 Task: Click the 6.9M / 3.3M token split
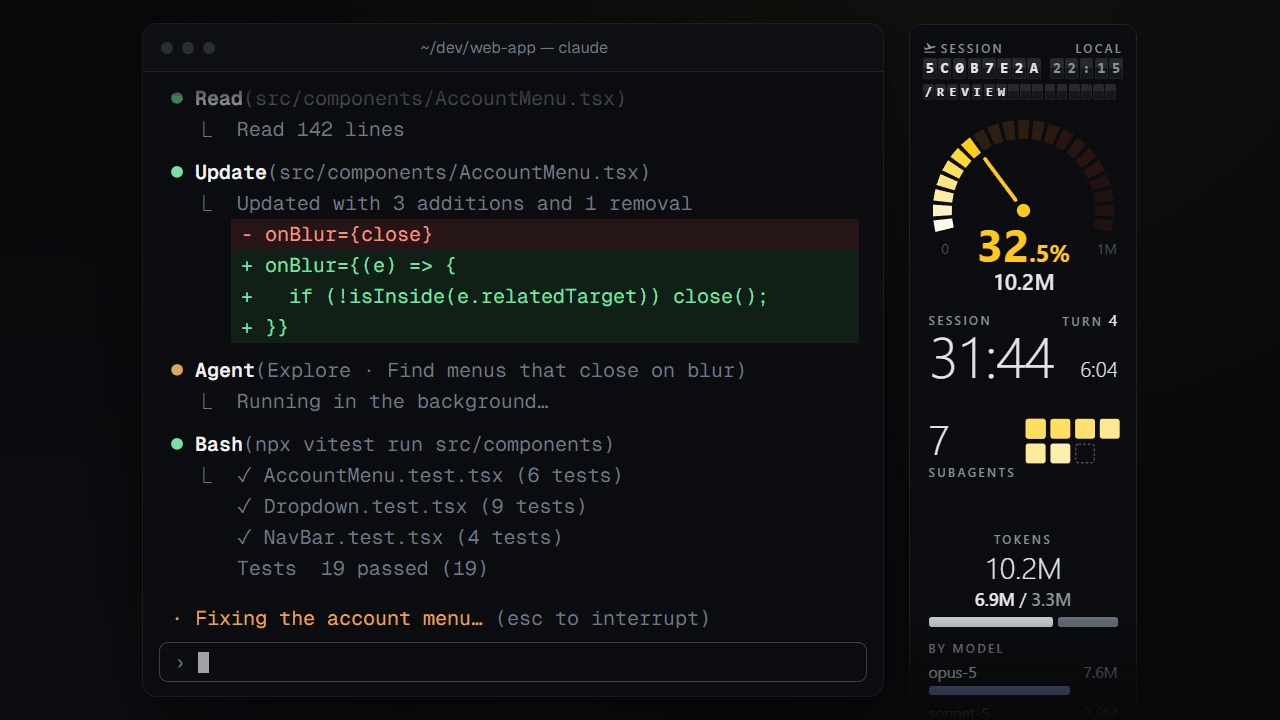pos(1023,600)
